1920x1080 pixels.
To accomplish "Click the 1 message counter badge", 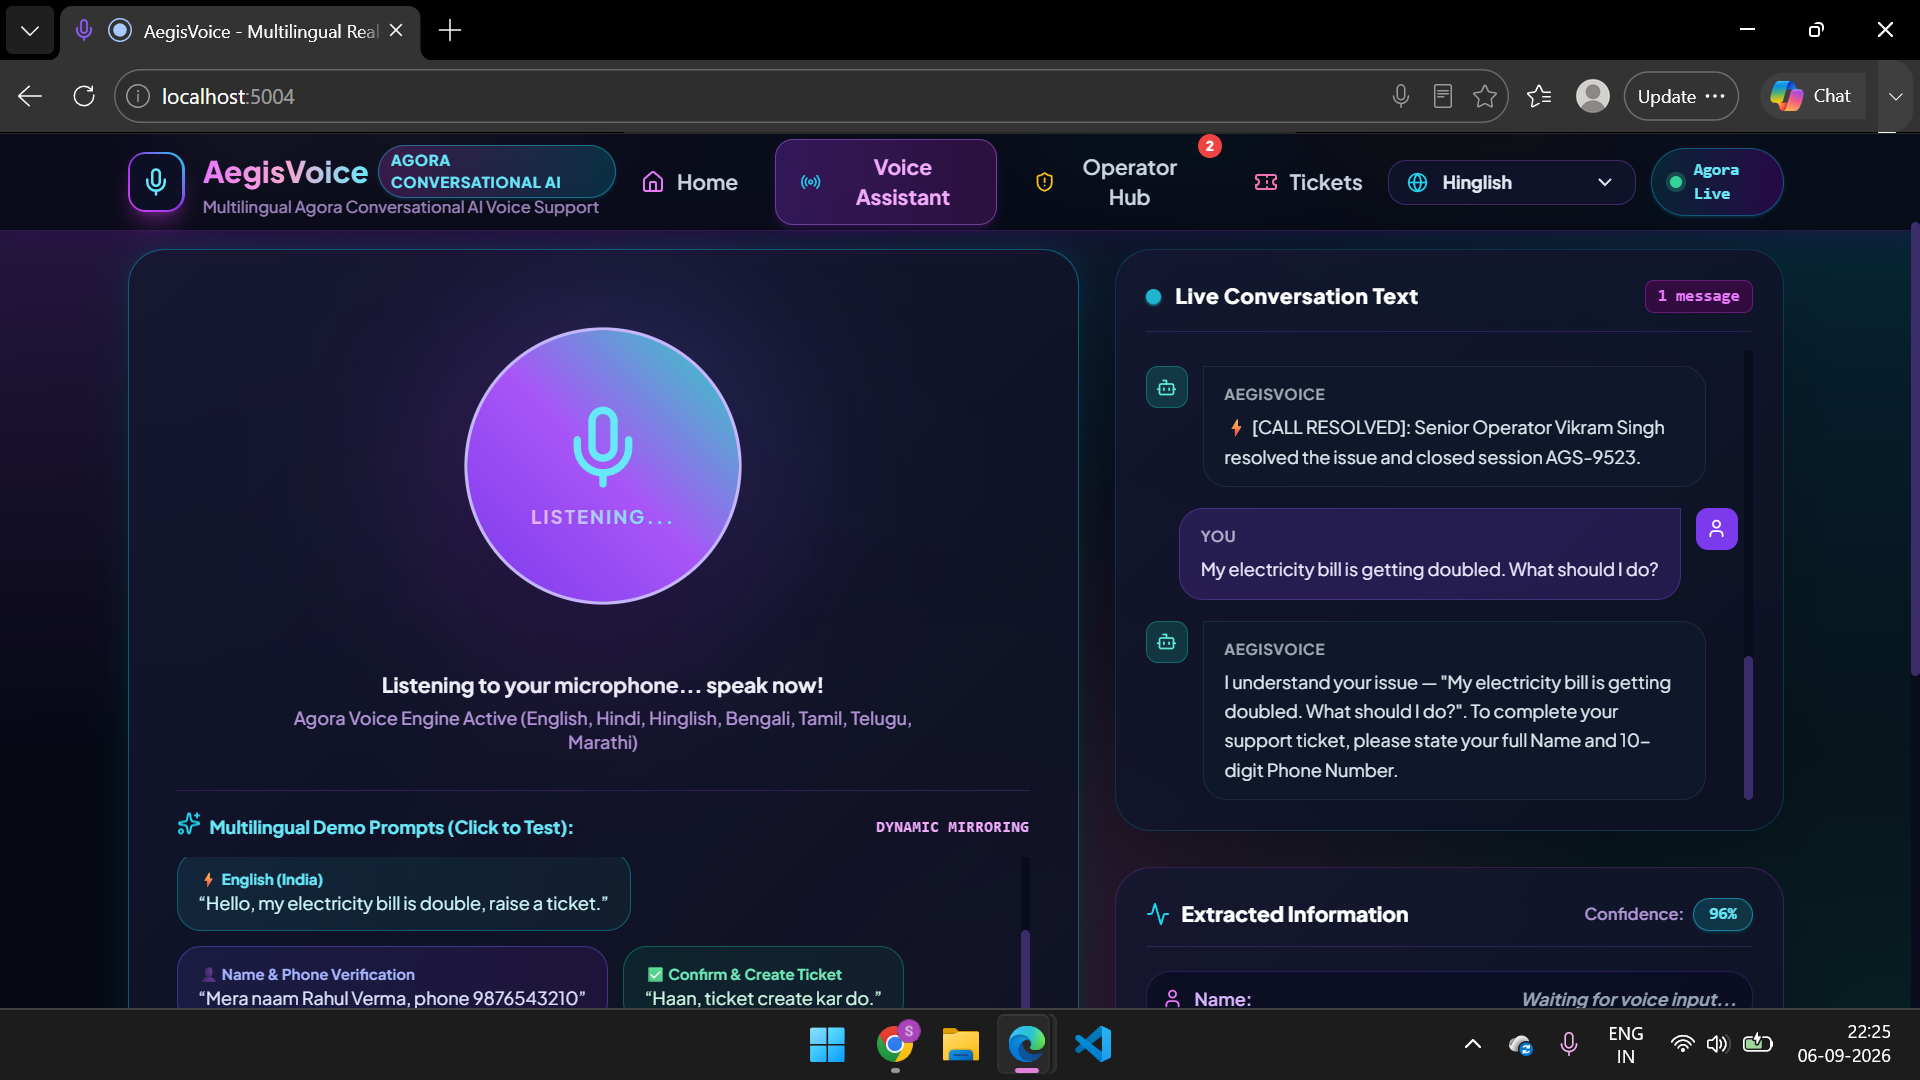I will (1698, 296).
